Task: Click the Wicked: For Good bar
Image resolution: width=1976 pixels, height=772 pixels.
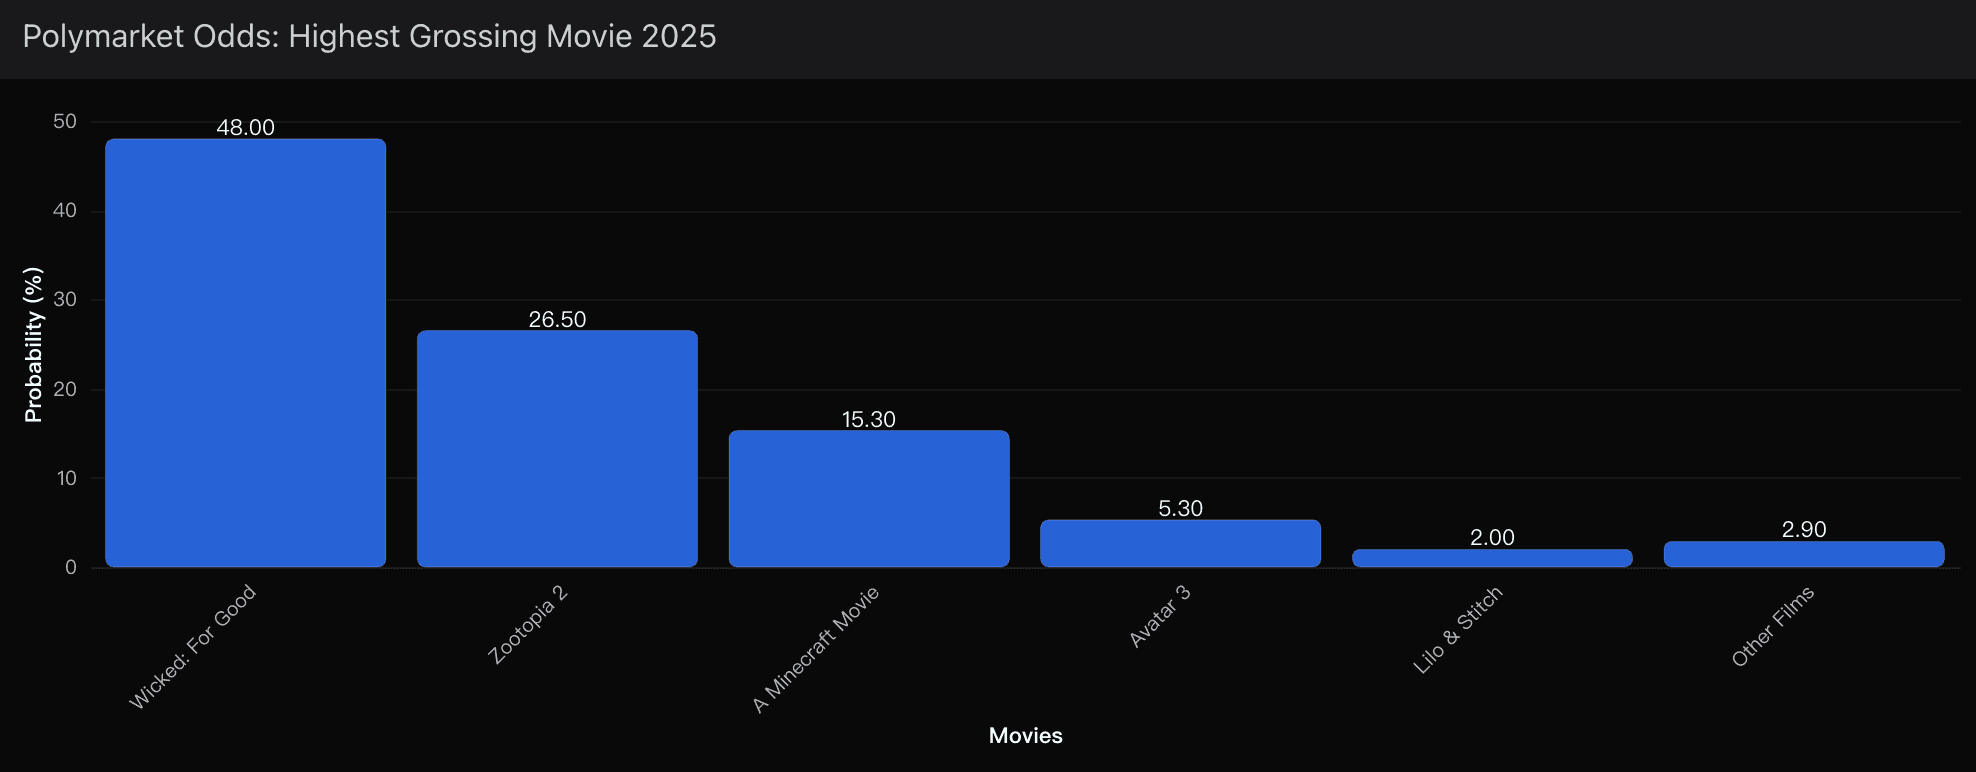Action: [245, 353]
